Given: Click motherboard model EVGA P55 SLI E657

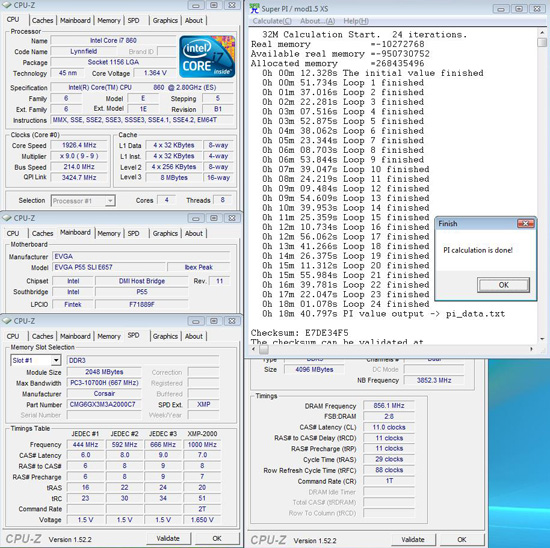Looking at the screenshot, I should tap(109, 267).
